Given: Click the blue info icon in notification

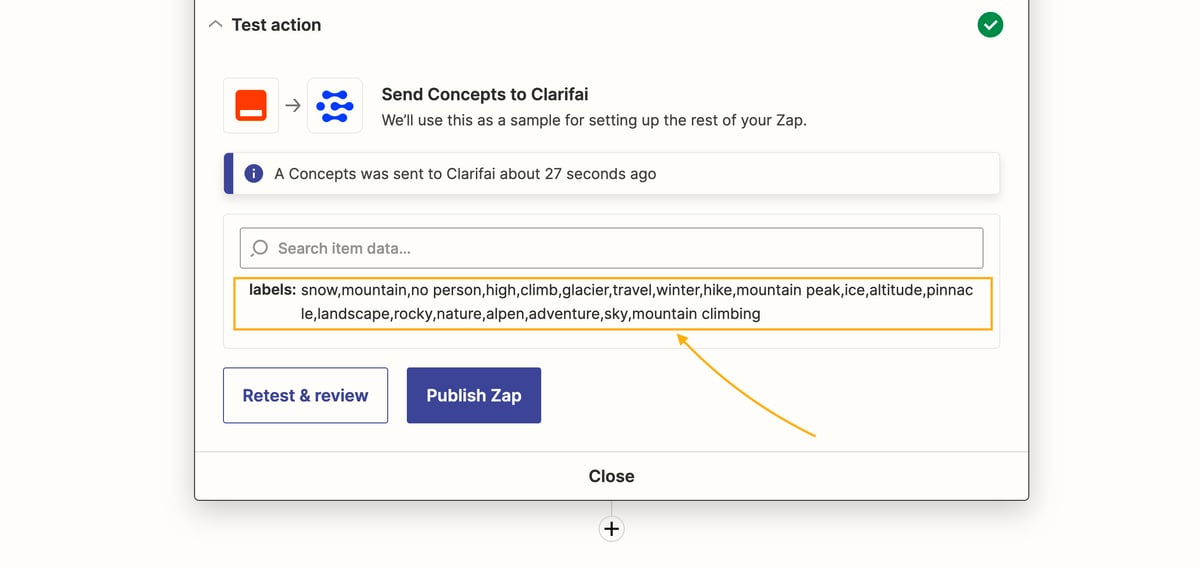Looking at the screenshot, I should tap(254, 174).
